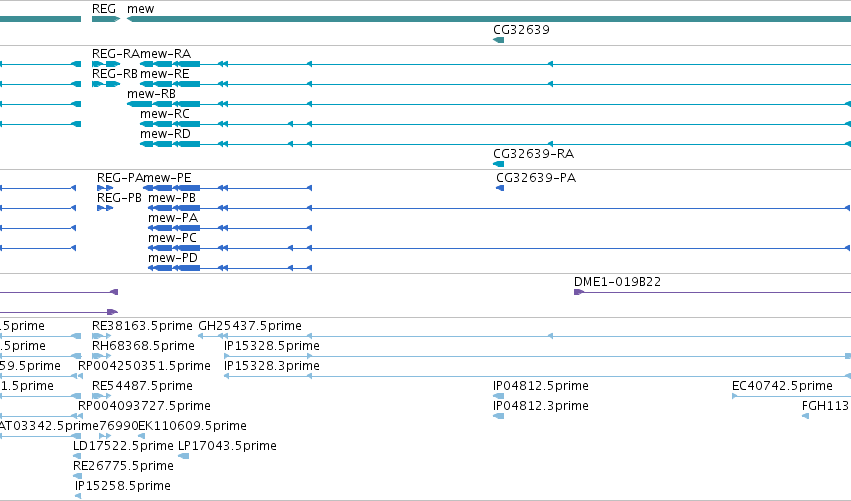The height and width of the screenshot is (501, 851).
Task: Click the CG32639 gene arrow glyph
Action: (498, 40)
